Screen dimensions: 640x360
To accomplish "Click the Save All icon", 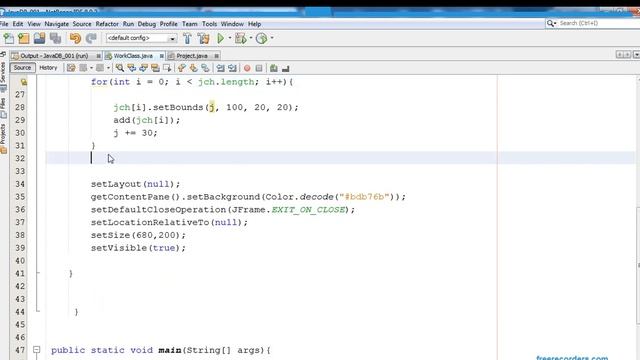I will point(56,38).
